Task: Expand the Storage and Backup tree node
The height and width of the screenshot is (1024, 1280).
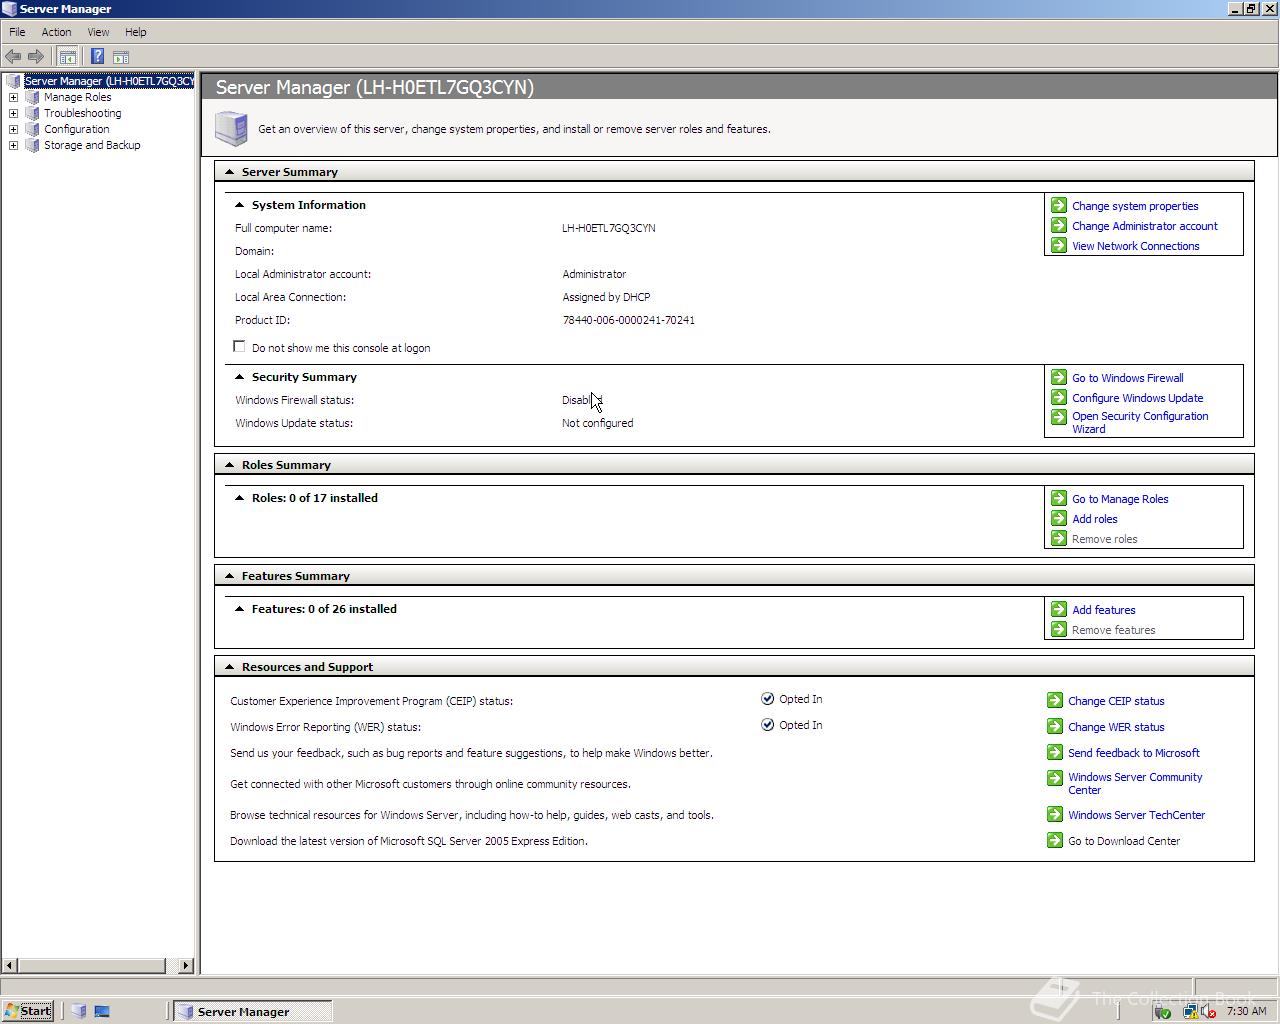Action: coord(13,145)
